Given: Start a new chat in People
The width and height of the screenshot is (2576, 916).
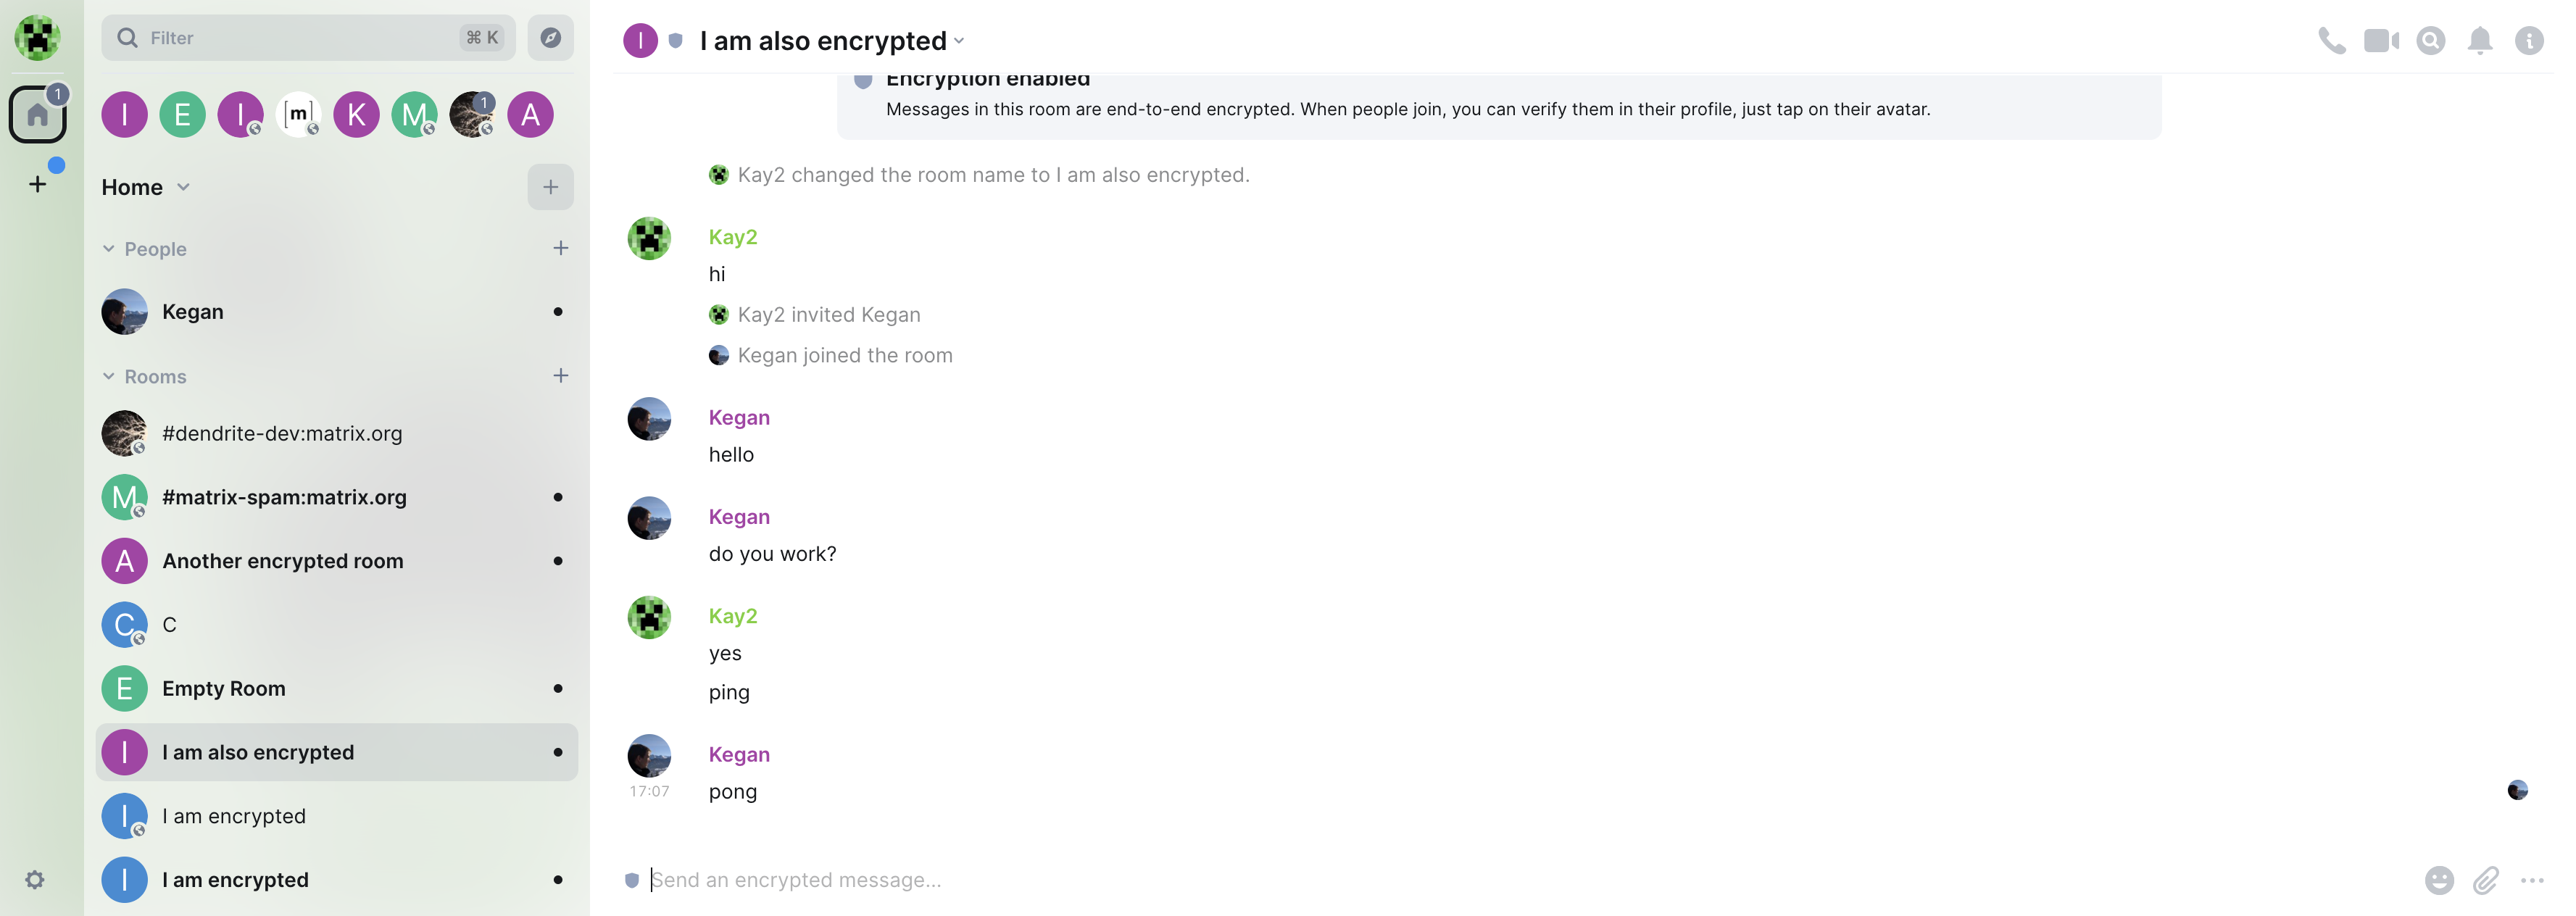Looking at the screenshot, I should pos(560,248).
